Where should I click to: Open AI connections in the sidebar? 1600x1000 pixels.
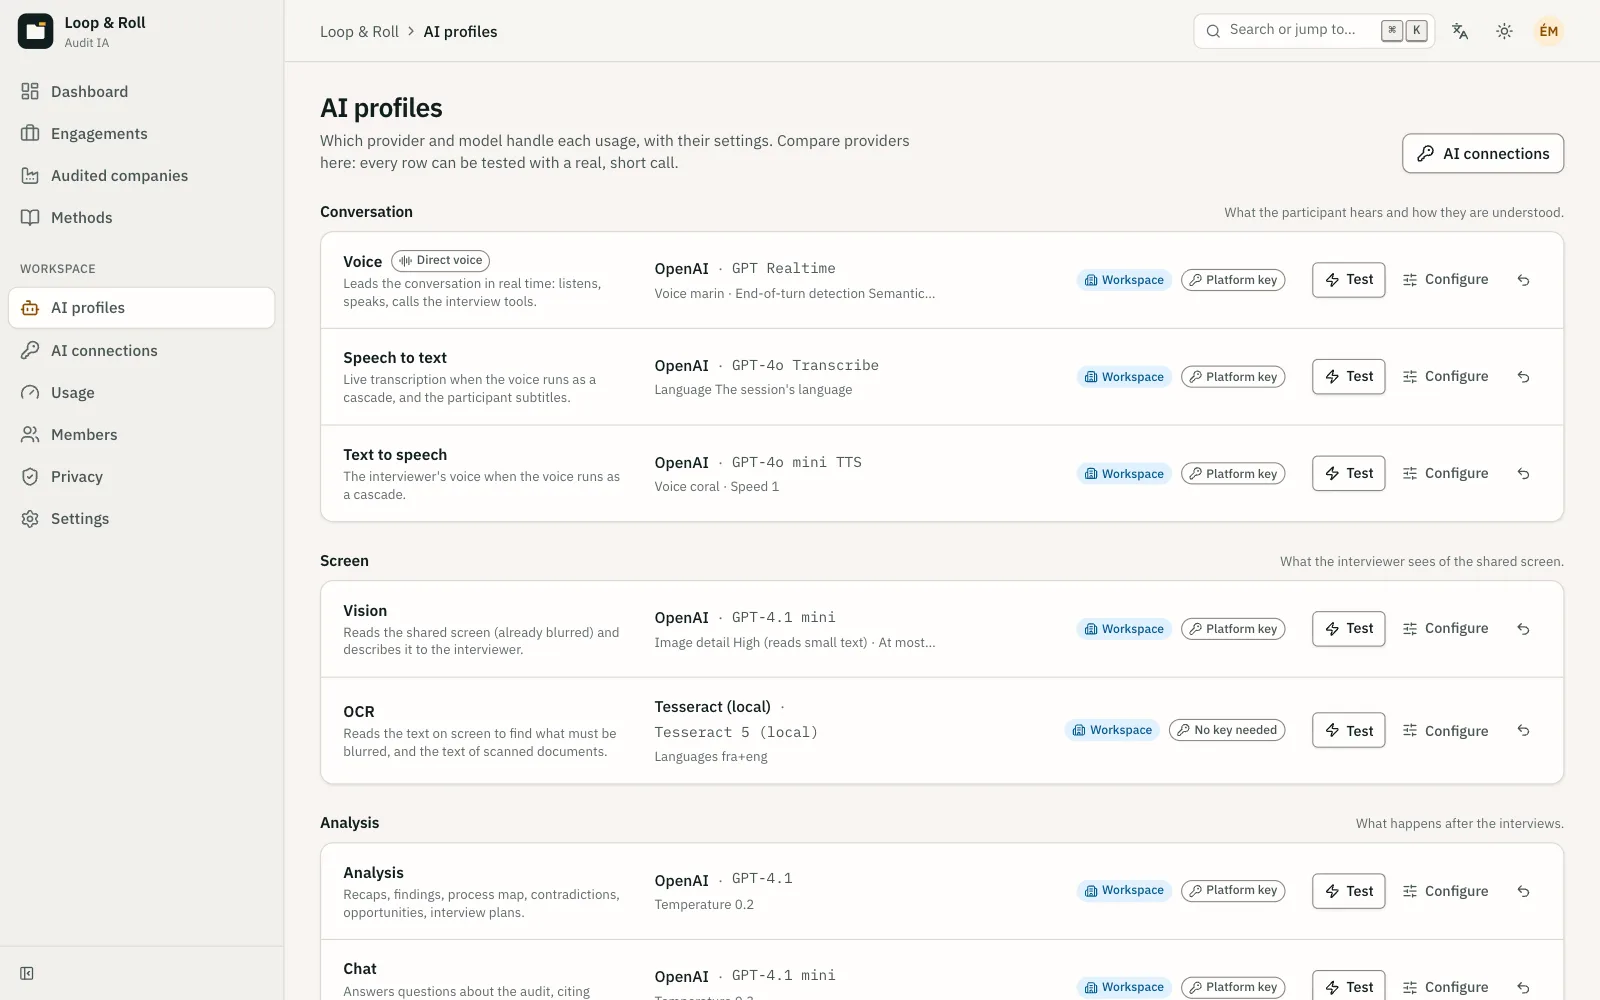[142, 351]
